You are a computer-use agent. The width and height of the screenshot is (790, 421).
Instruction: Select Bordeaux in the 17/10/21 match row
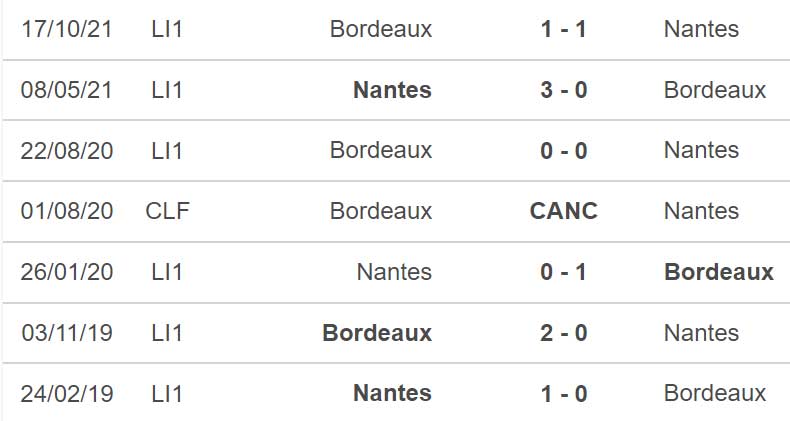[381, 29]
